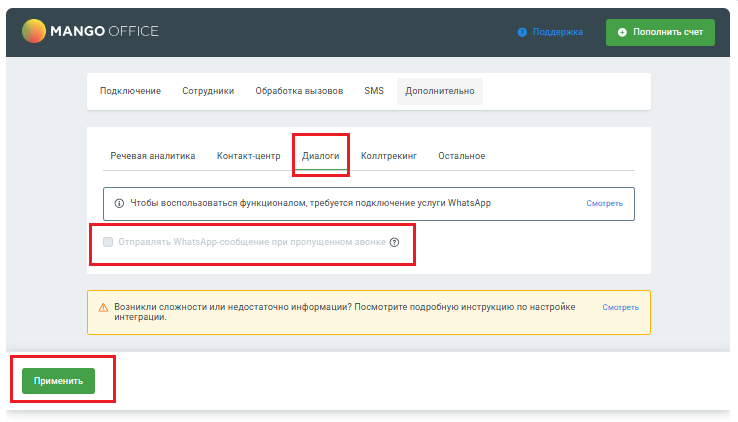738x422 pixels.
Task: Click text 'Возникли сложности или недостаточно информации?'
Action: [233, 307]
